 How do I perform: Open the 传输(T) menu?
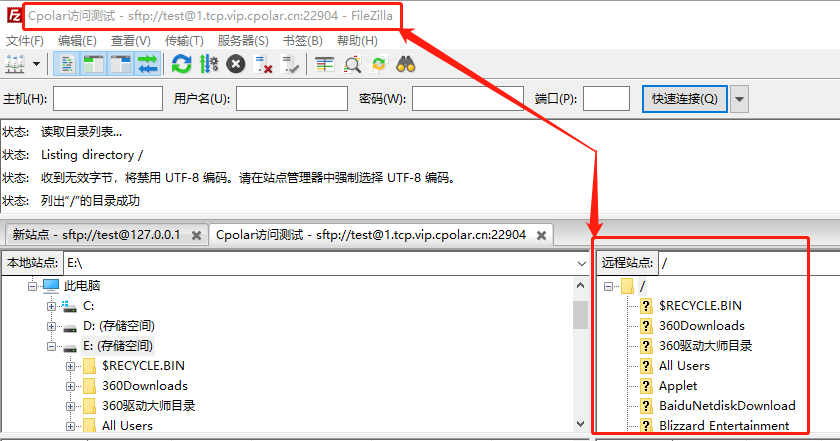(x=184, y=41)
